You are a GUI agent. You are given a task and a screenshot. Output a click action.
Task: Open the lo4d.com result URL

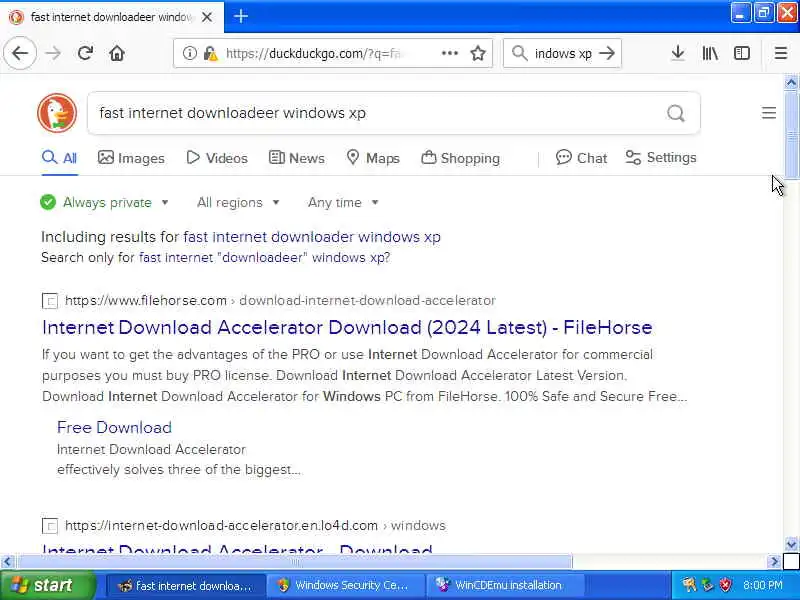[x=255, y=526]
